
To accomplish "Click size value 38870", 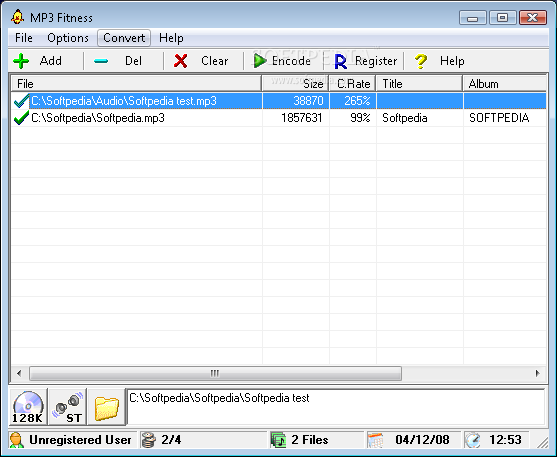I will [x=308, y=101].
